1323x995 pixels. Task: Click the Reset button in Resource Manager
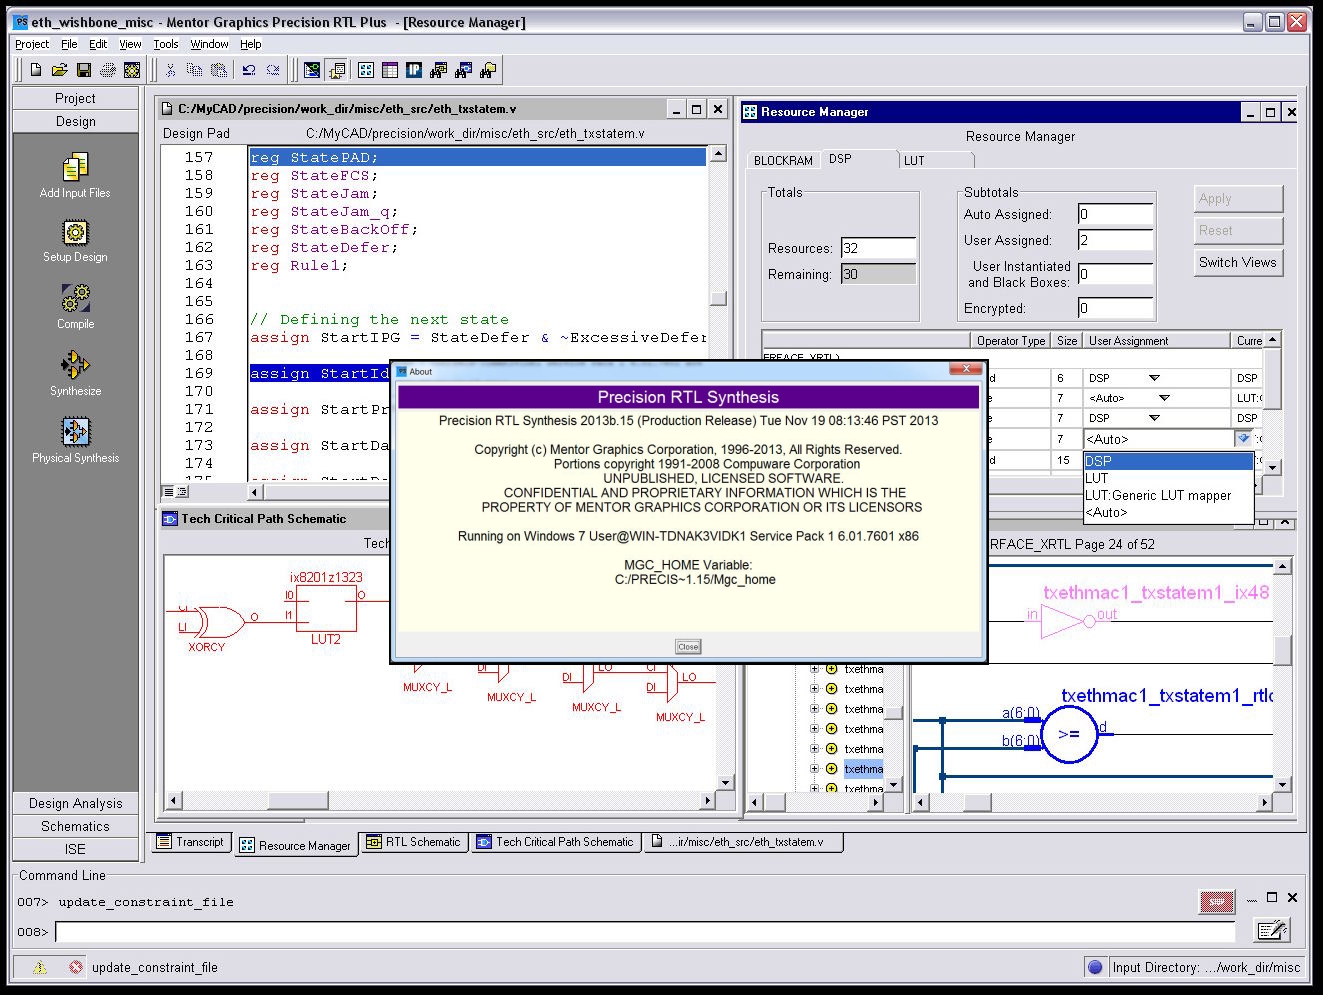pyautogui.click(x=1238, y=230)
